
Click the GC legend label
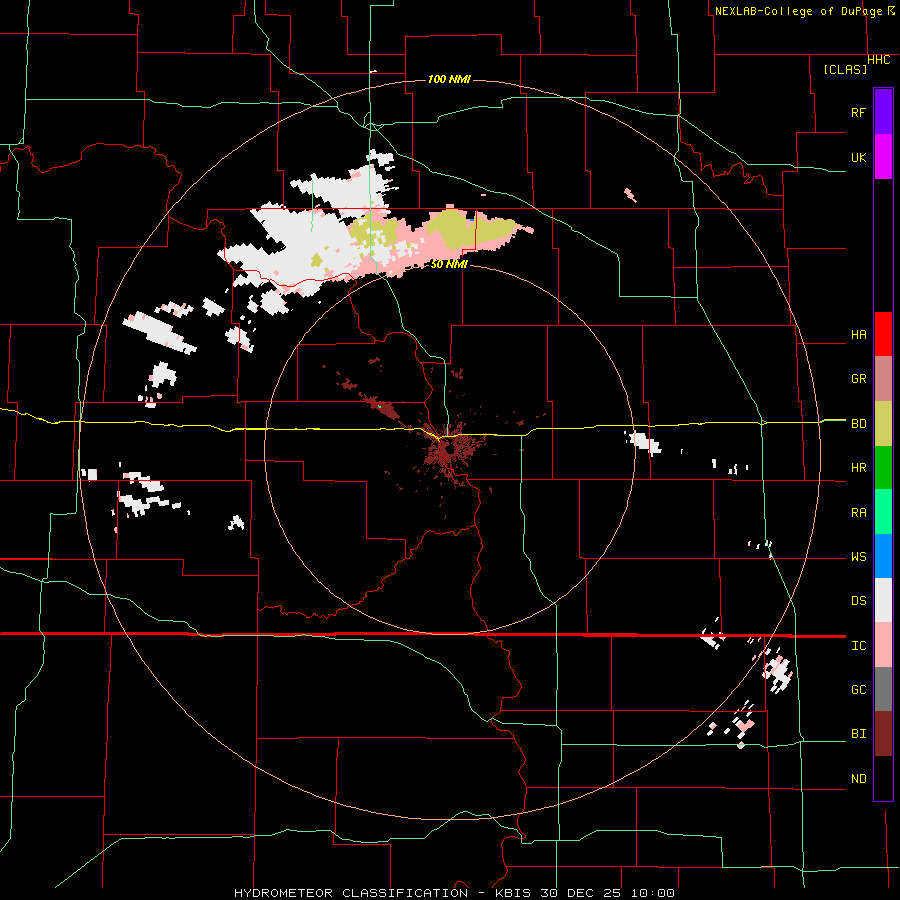click(x=858, y=690)
